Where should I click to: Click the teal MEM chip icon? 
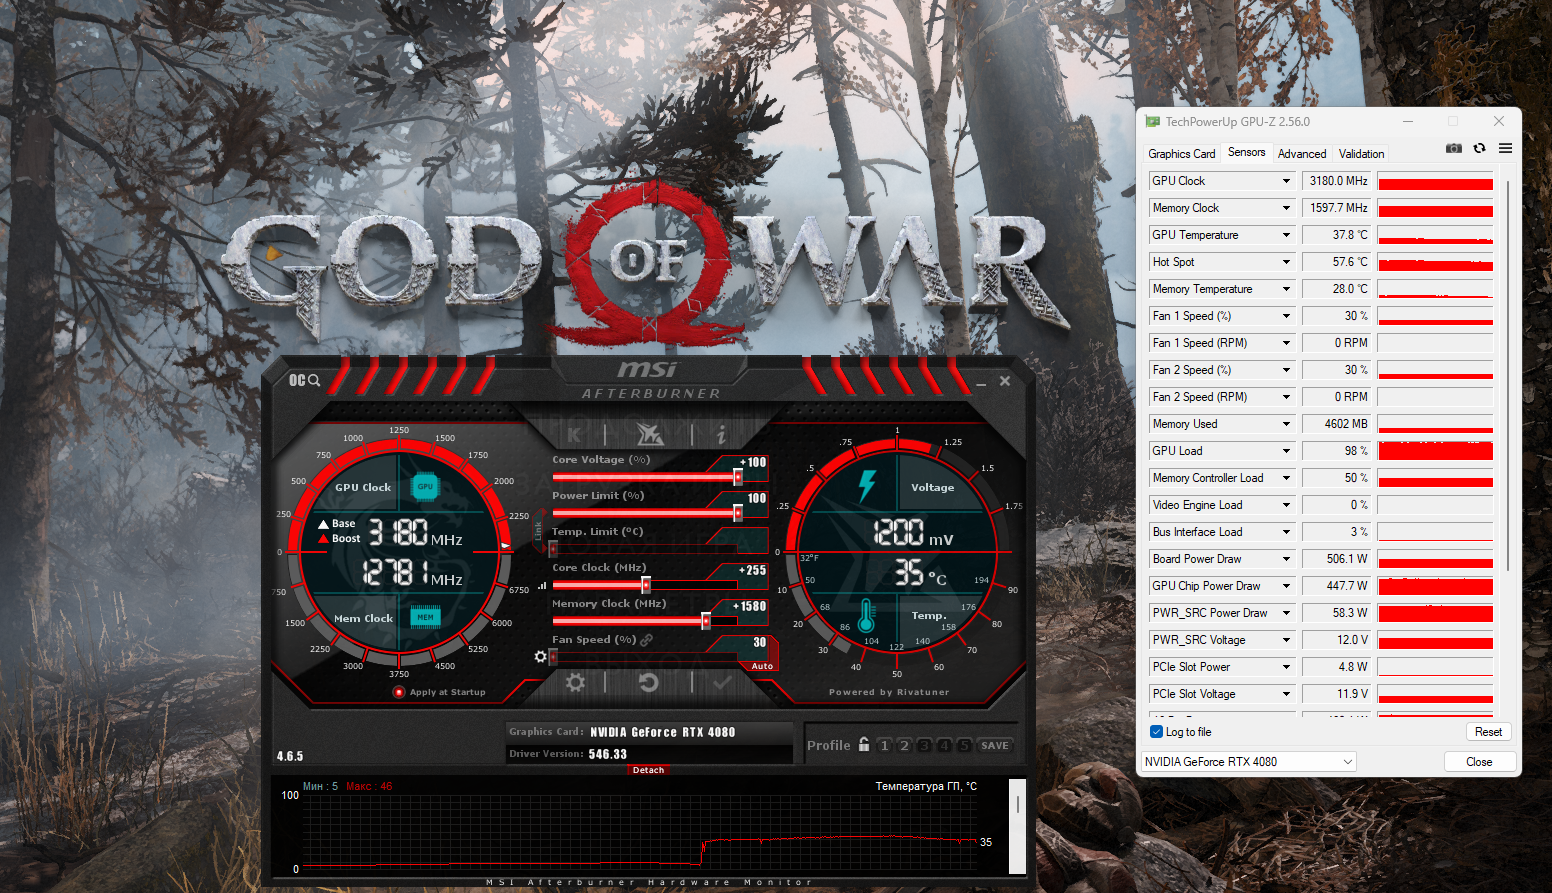[425, 617]
